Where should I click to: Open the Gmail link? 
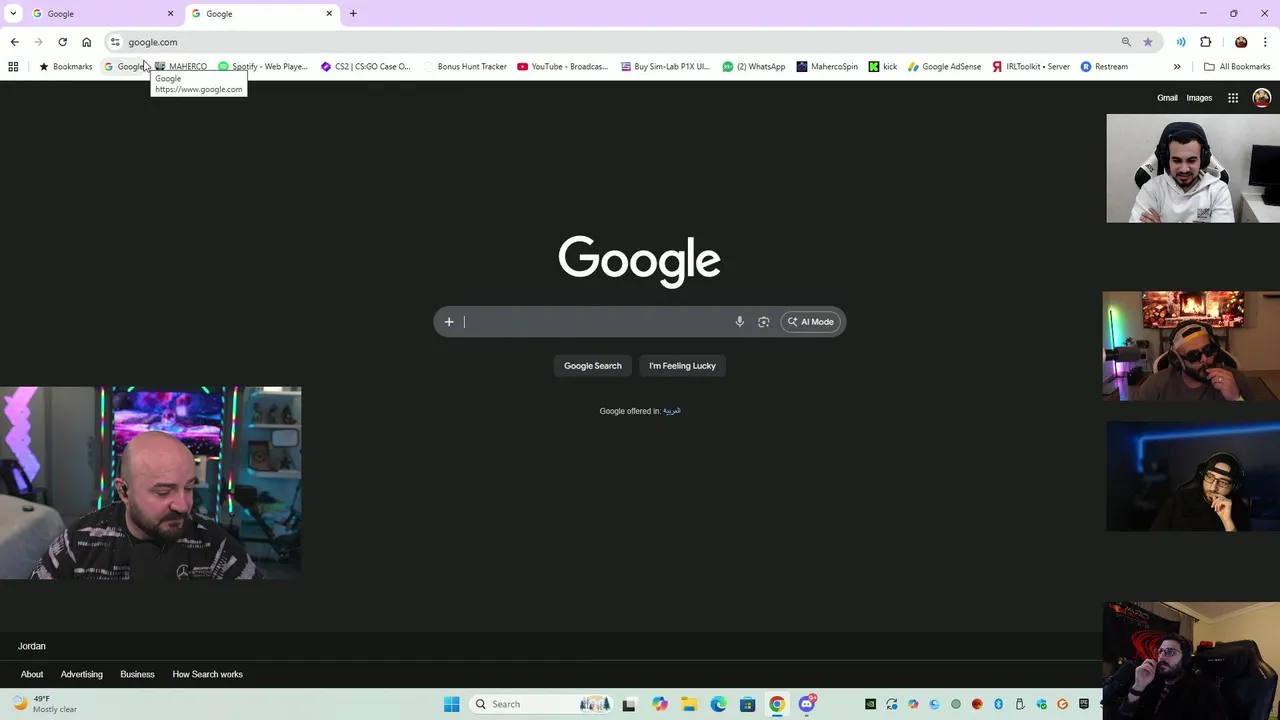coord(1167,98)
